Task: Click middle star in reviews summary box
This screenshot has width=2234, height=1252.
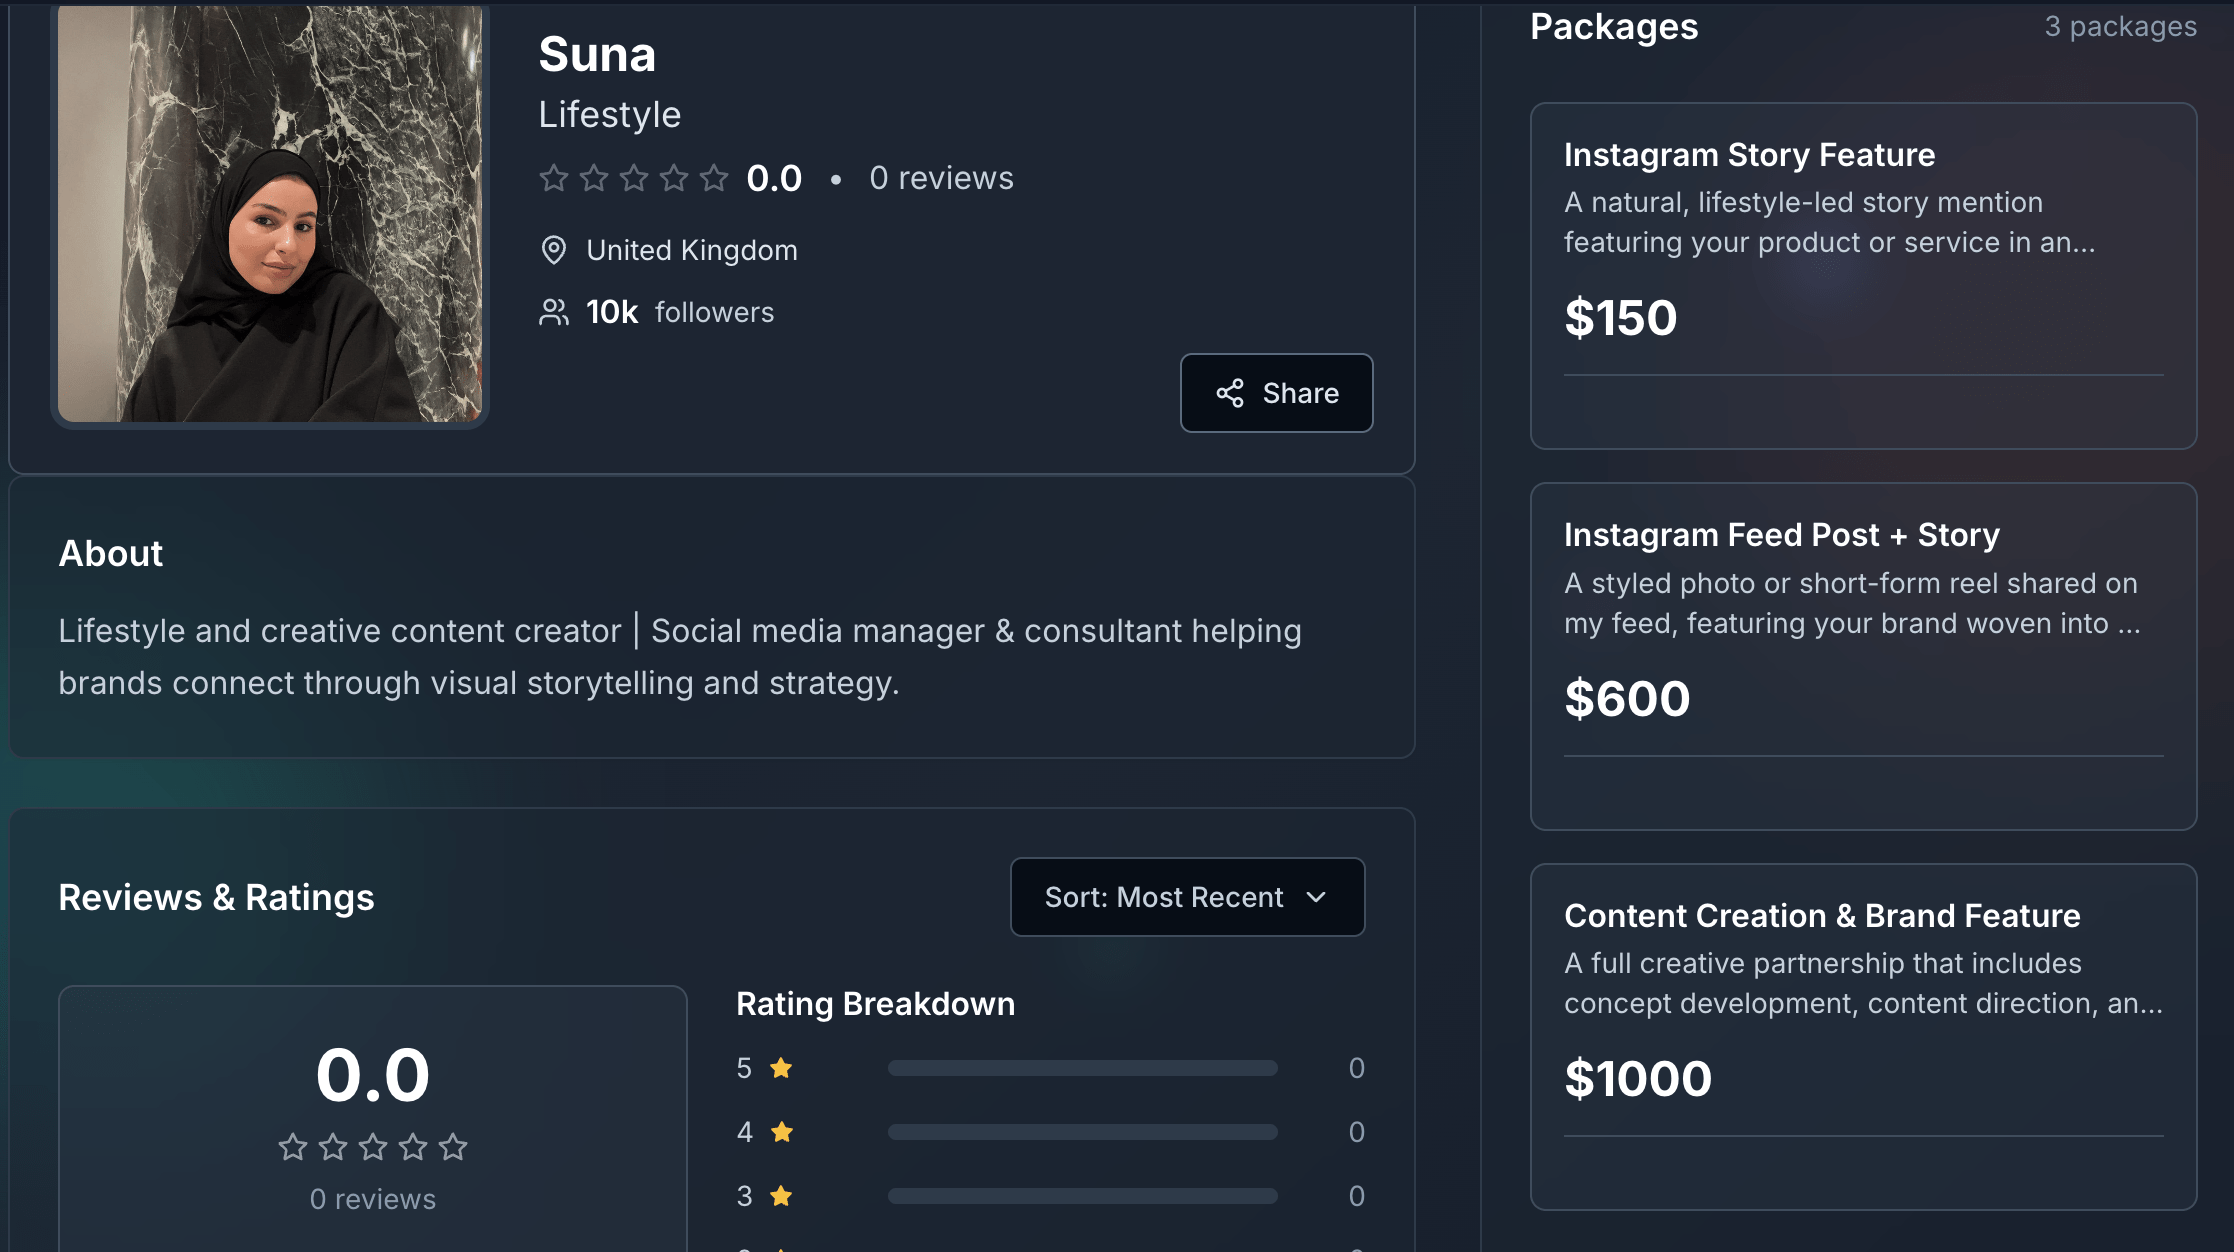Action: tap(373, 1147)
